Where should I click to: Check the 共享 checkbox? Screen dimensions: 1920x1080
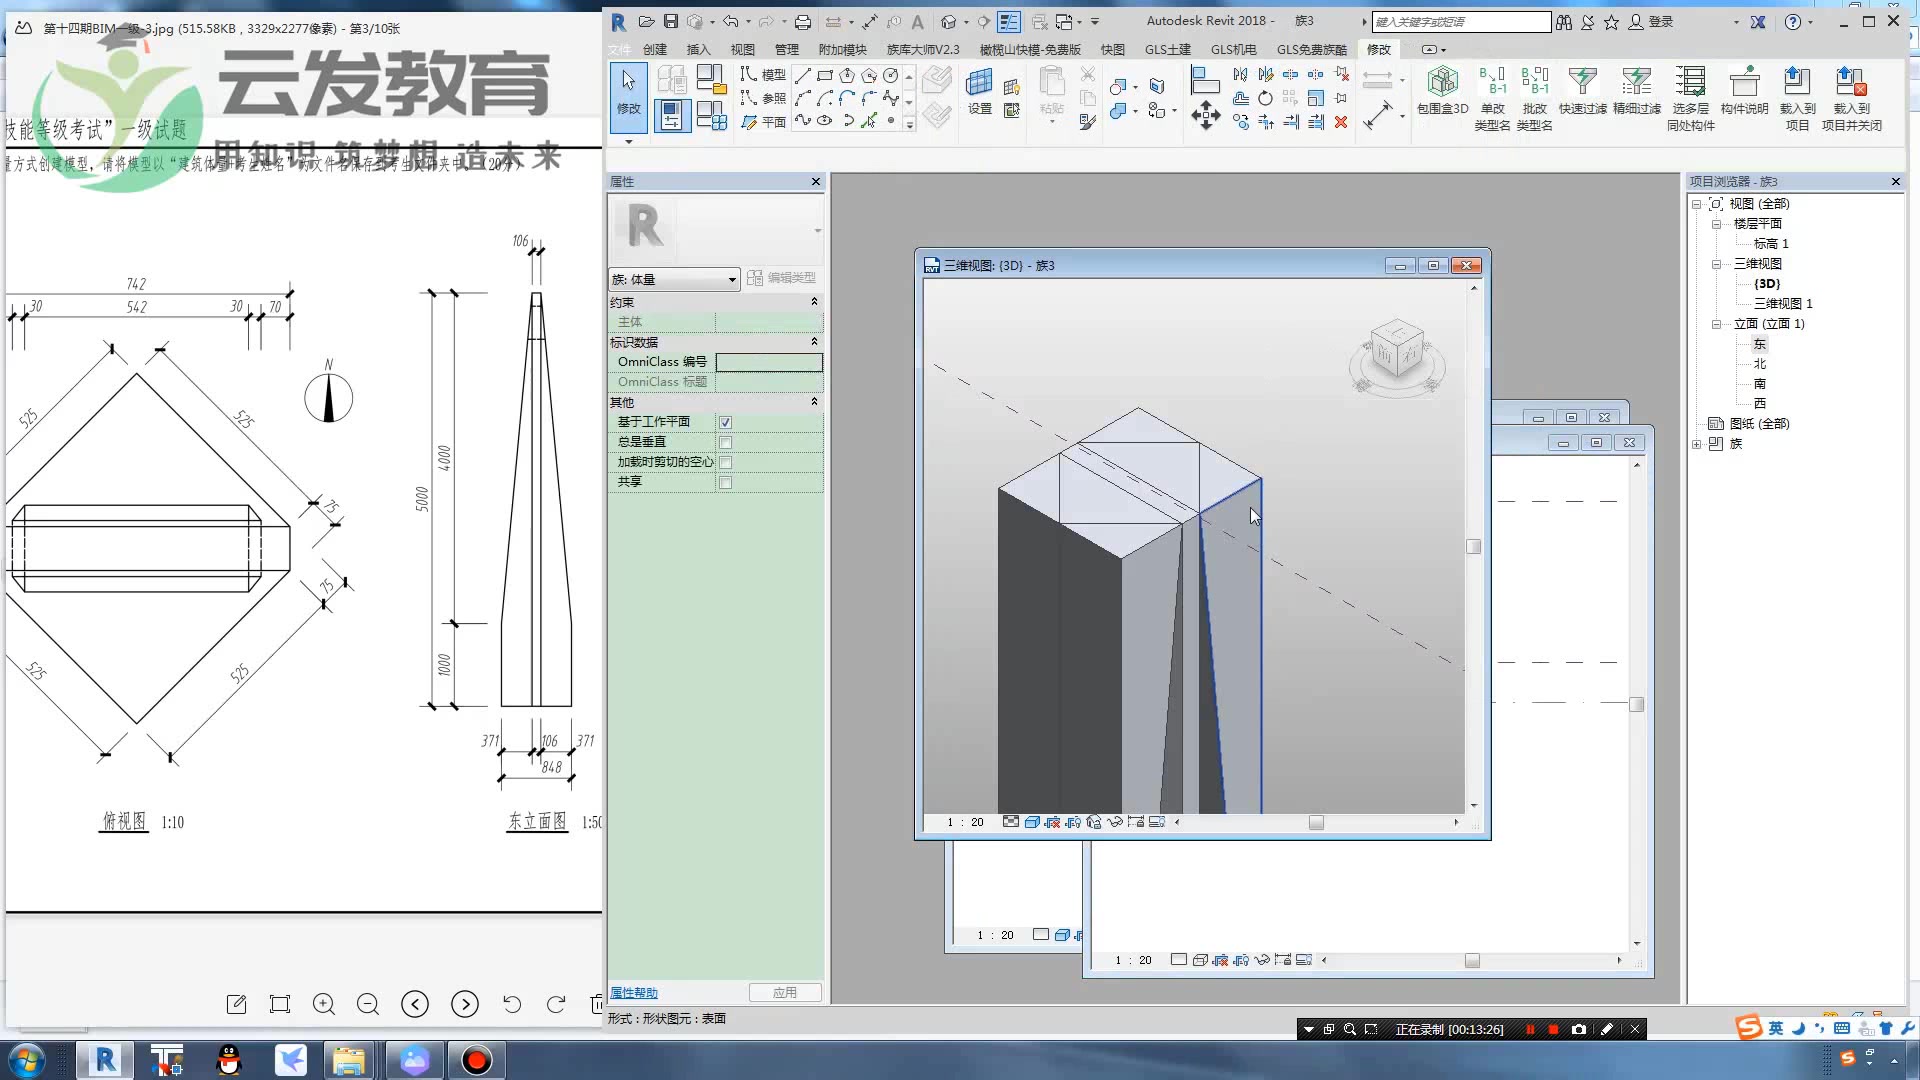click(726, 482)
